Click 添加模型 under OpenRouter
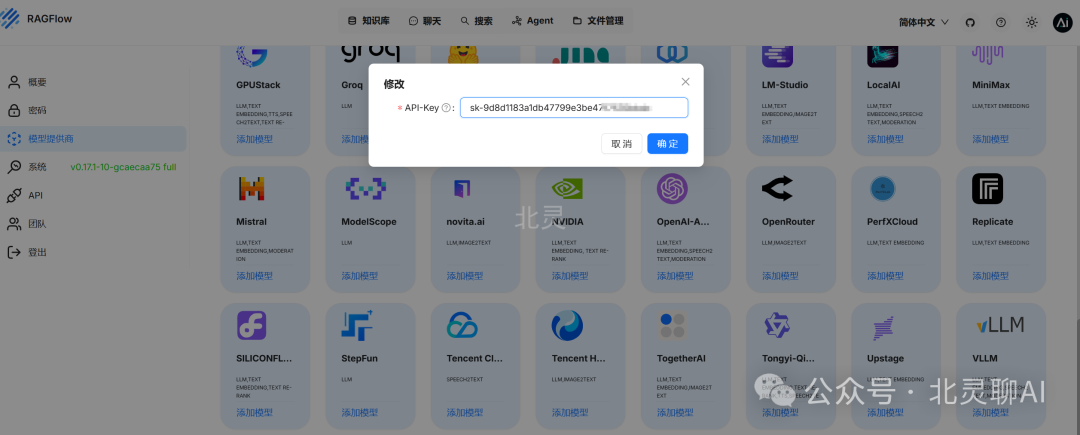Screen dimensions: 1080x435 click(x=780, y=276)
